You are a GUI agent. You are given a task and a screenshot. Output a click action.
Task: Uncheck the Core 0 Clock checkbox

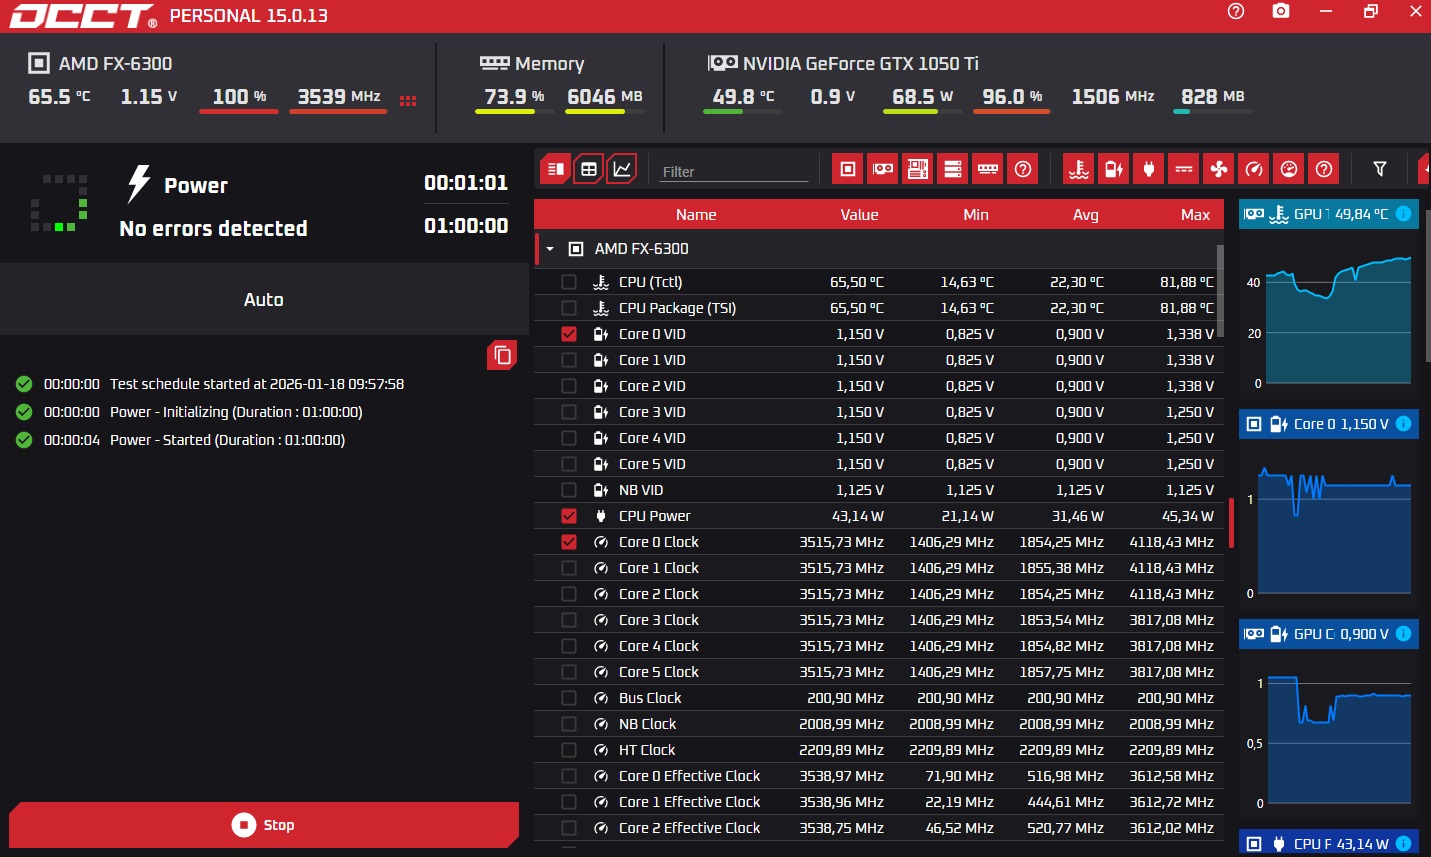tap(569, 542)
